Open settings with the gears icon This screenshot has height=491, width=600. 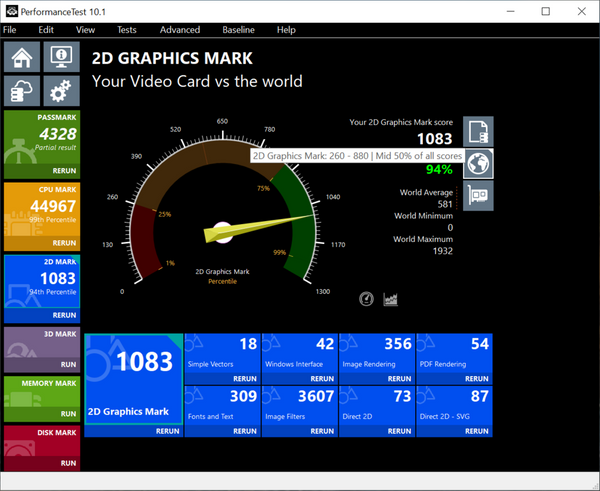pyautogui.click(x=62, y=91)
